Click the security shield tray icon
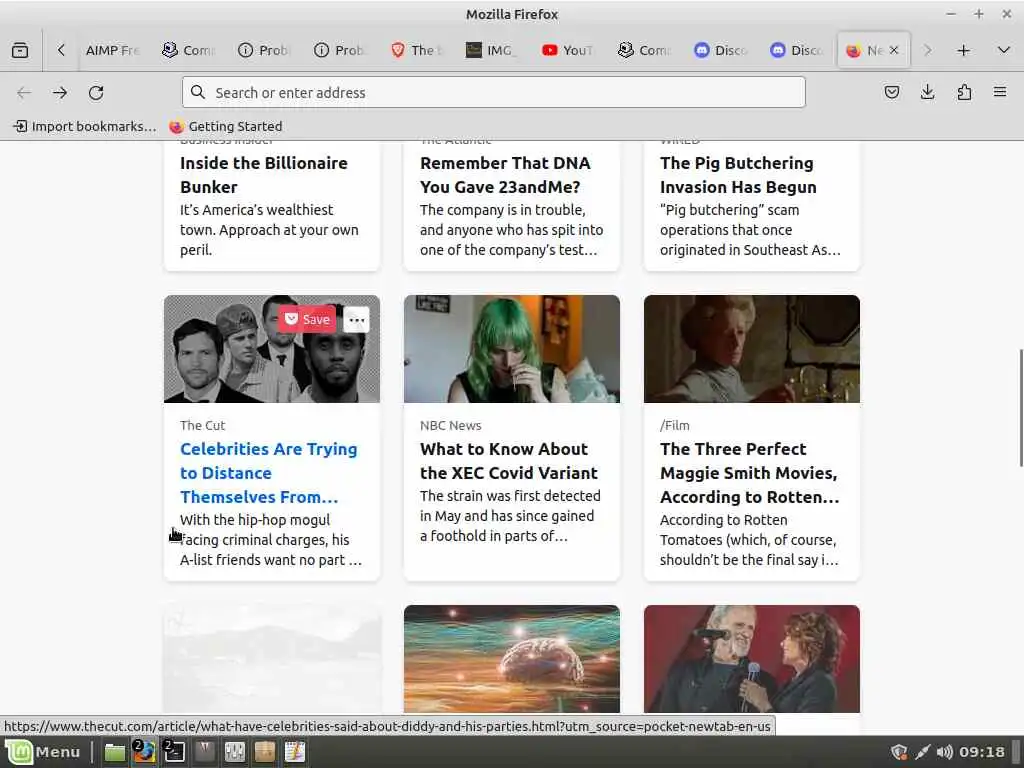 pyautogui.click(x=899, y=752)
